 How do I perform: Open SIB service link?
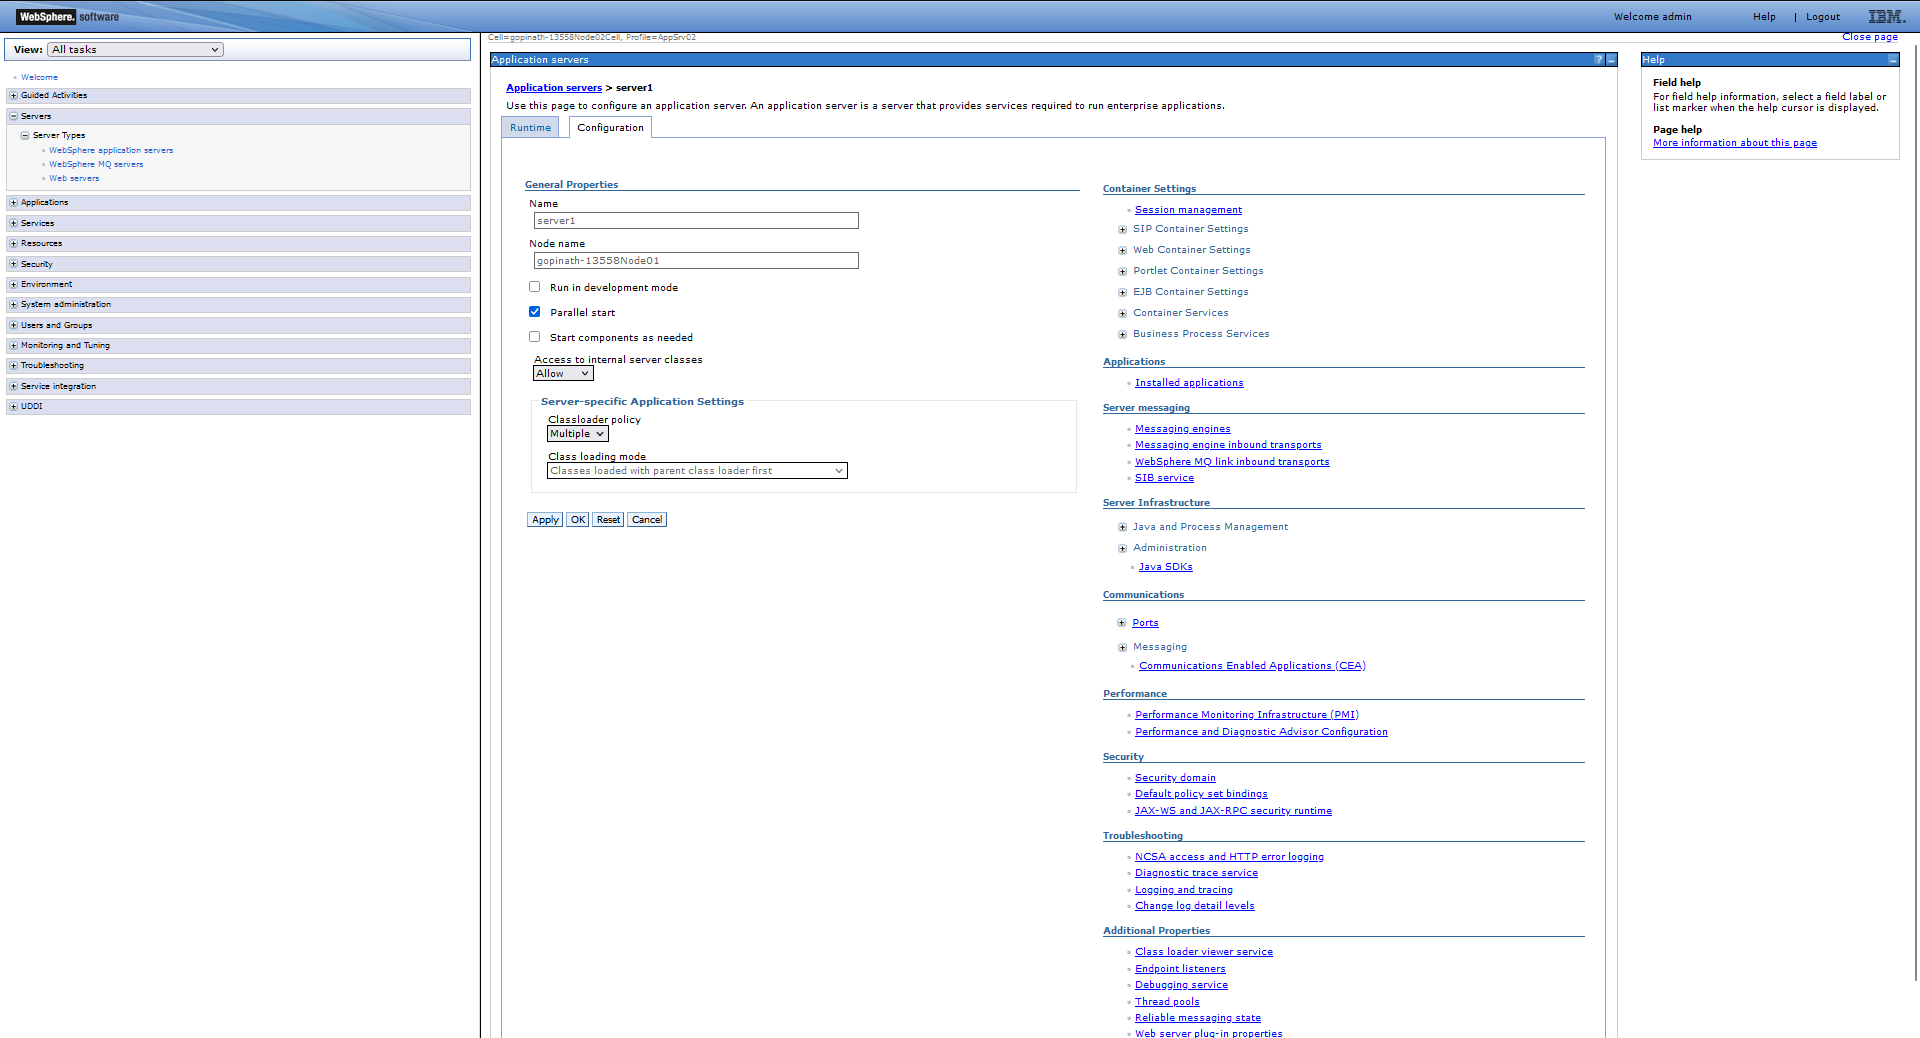click(x=1164, y=478)
